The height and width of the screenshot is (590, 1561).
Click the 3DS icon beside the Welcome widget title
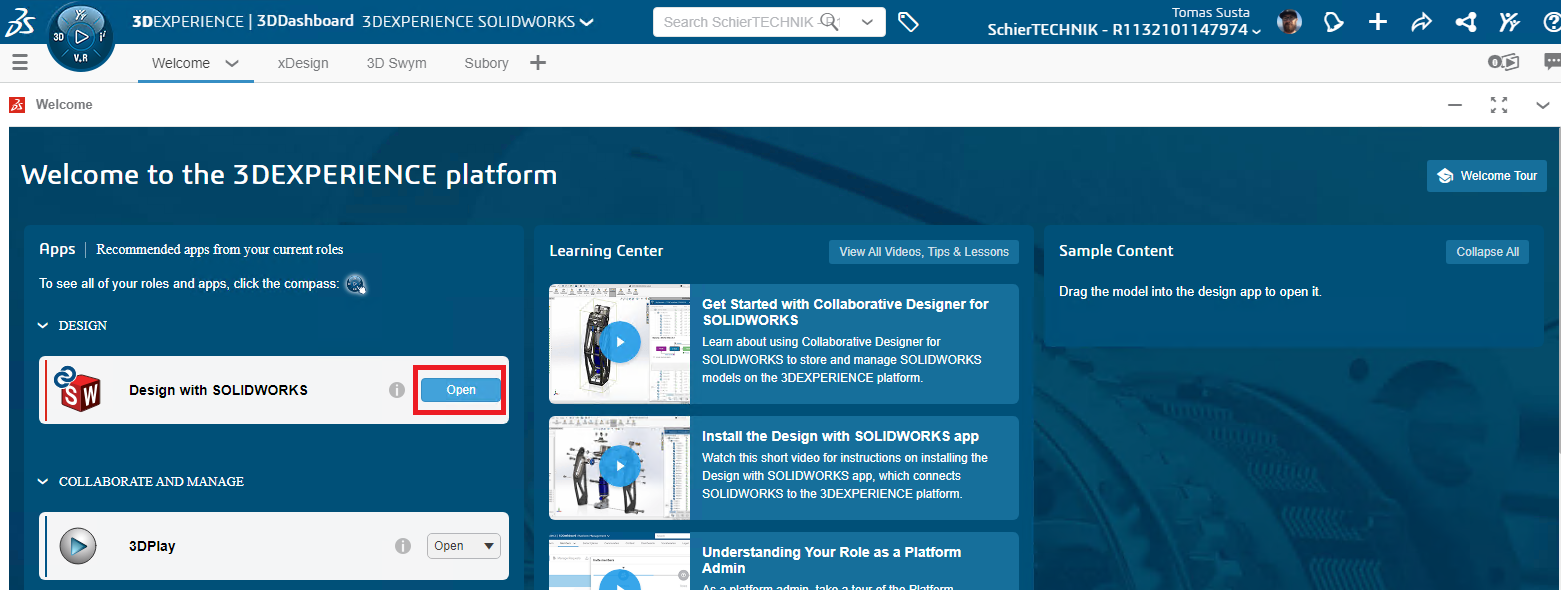(17, 104)
